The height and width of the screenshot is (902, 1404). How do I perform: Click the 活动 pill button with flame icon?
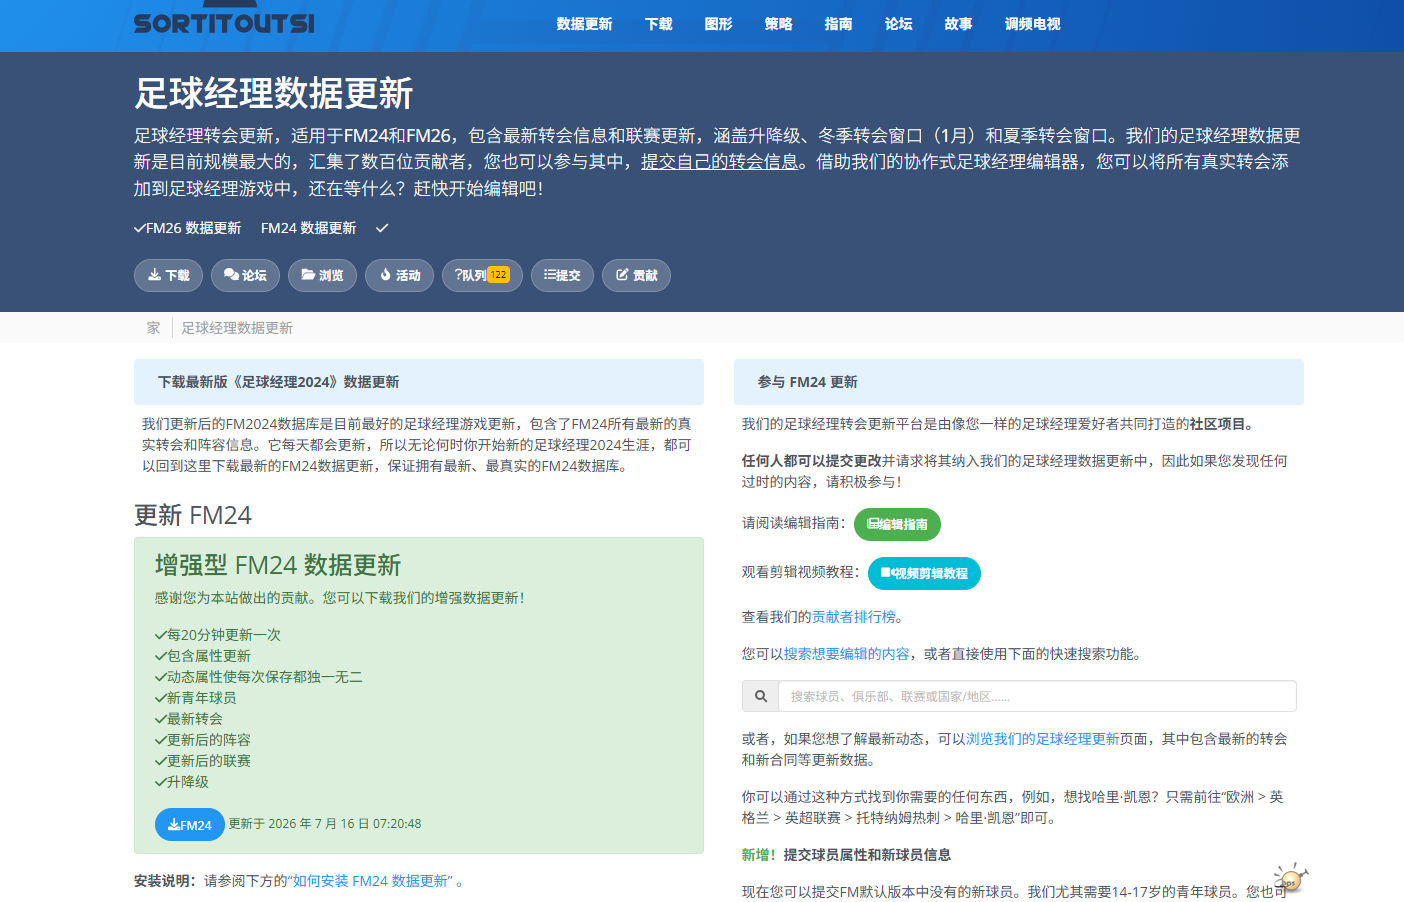(399, 275)
